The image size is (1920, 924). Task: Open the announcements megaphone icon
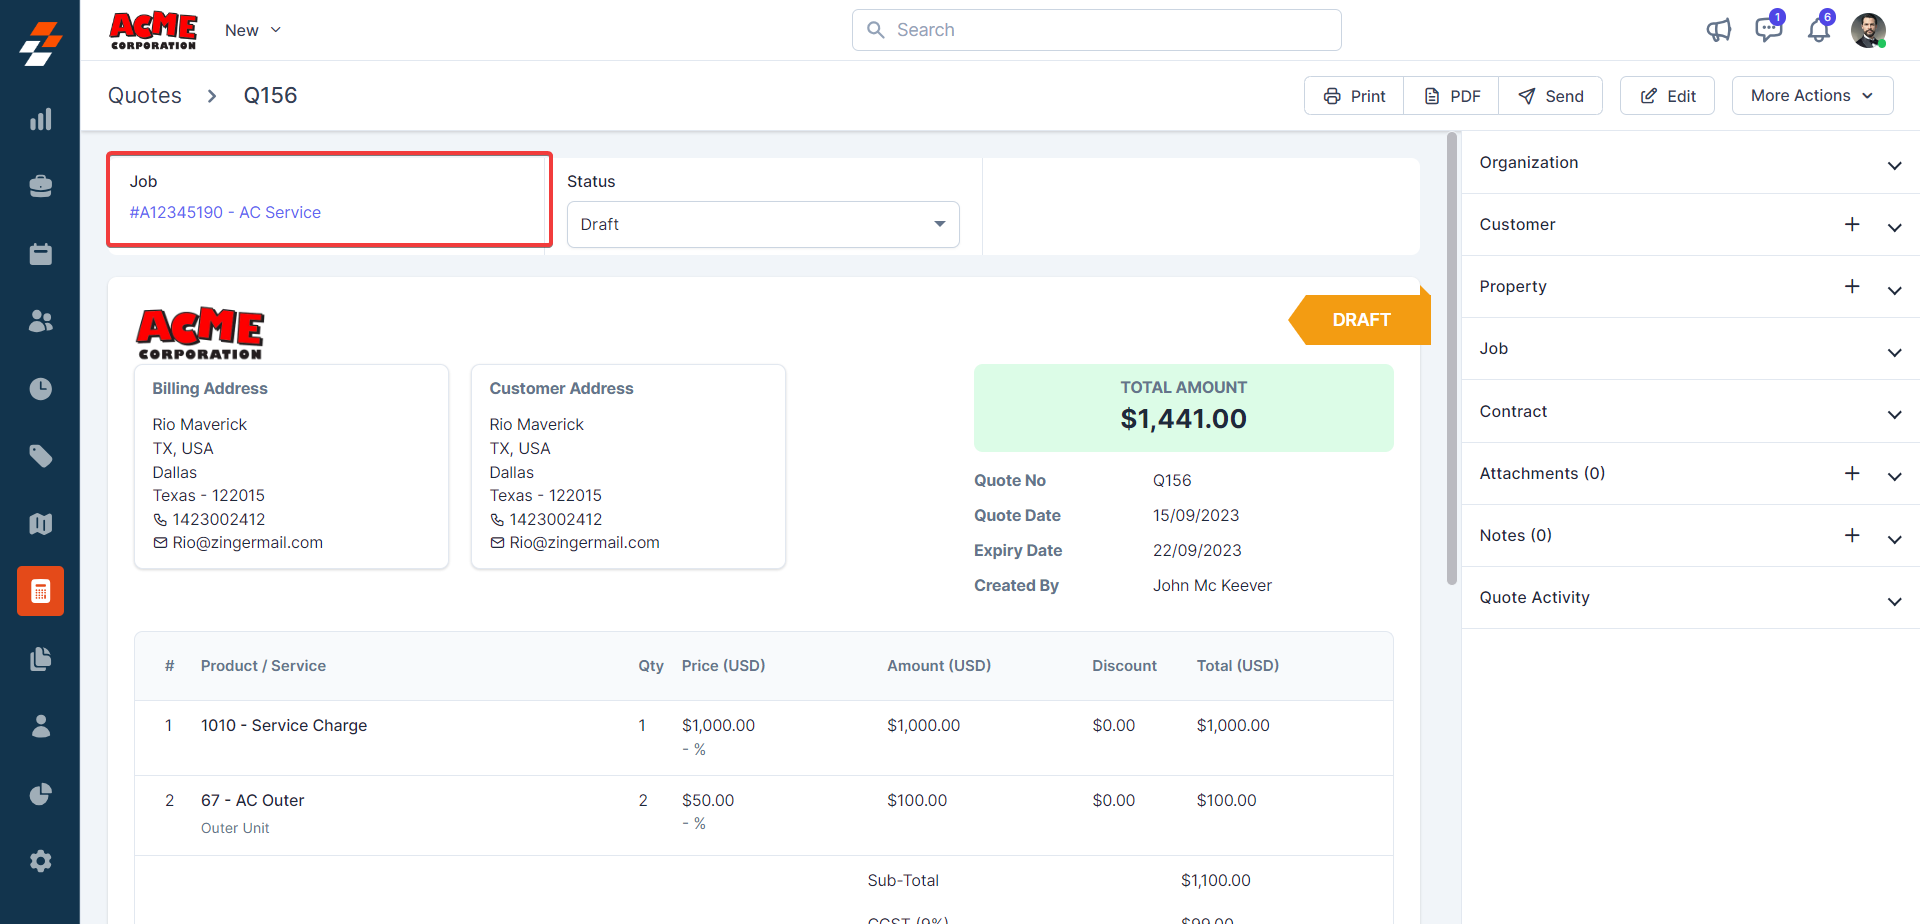point(1718,30)
